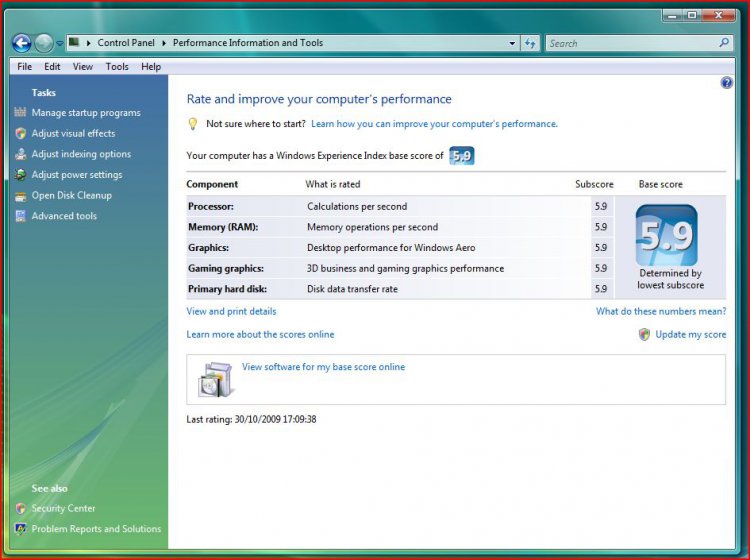Screen dimensions: 750x560
Task: Click the Control Panel icon in address bar
Action: (x=74, y=42)
